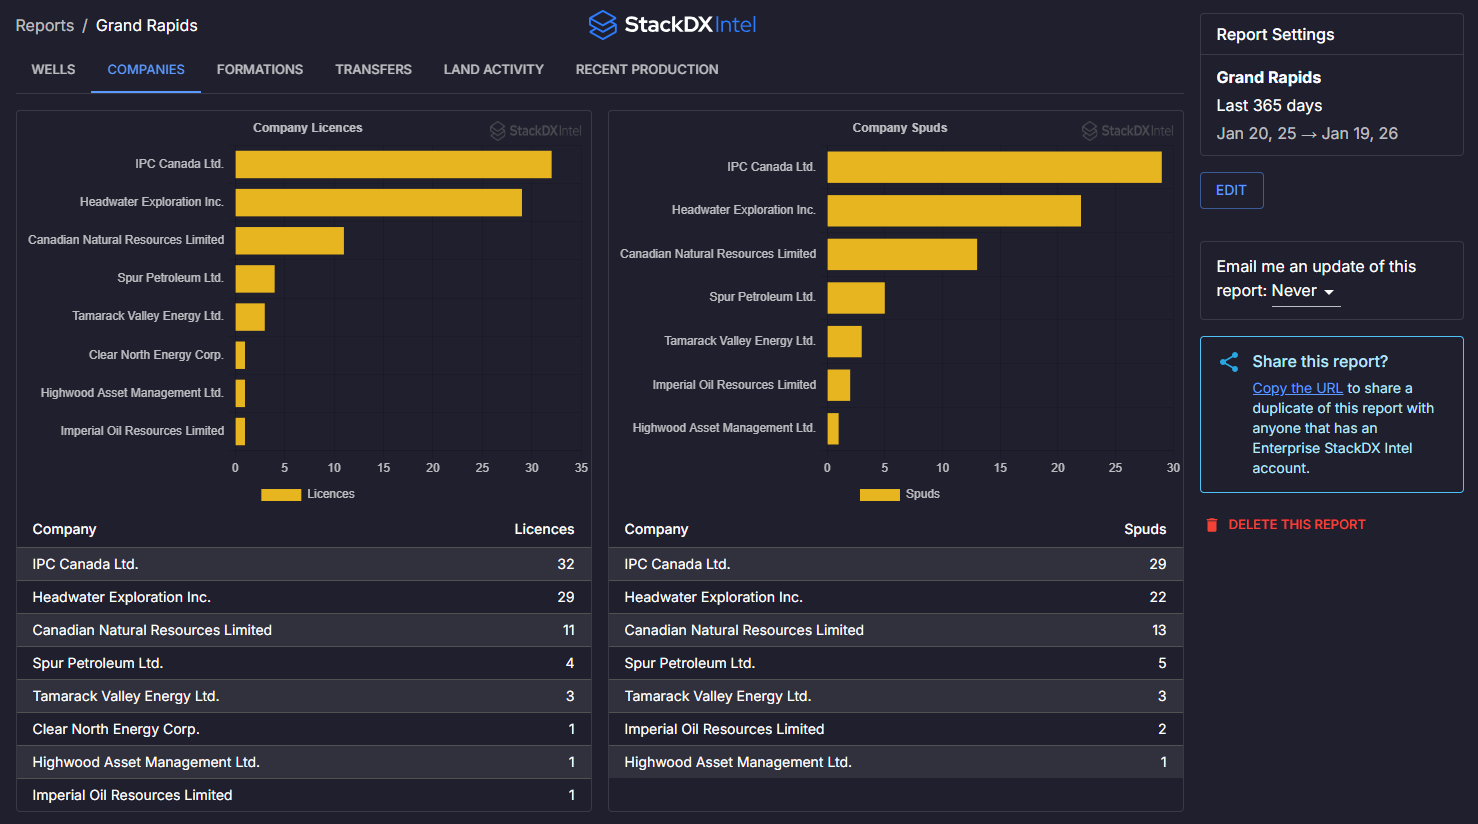Switch to the Wells tab
This screenshot has width=1478, height=824.
53,69
